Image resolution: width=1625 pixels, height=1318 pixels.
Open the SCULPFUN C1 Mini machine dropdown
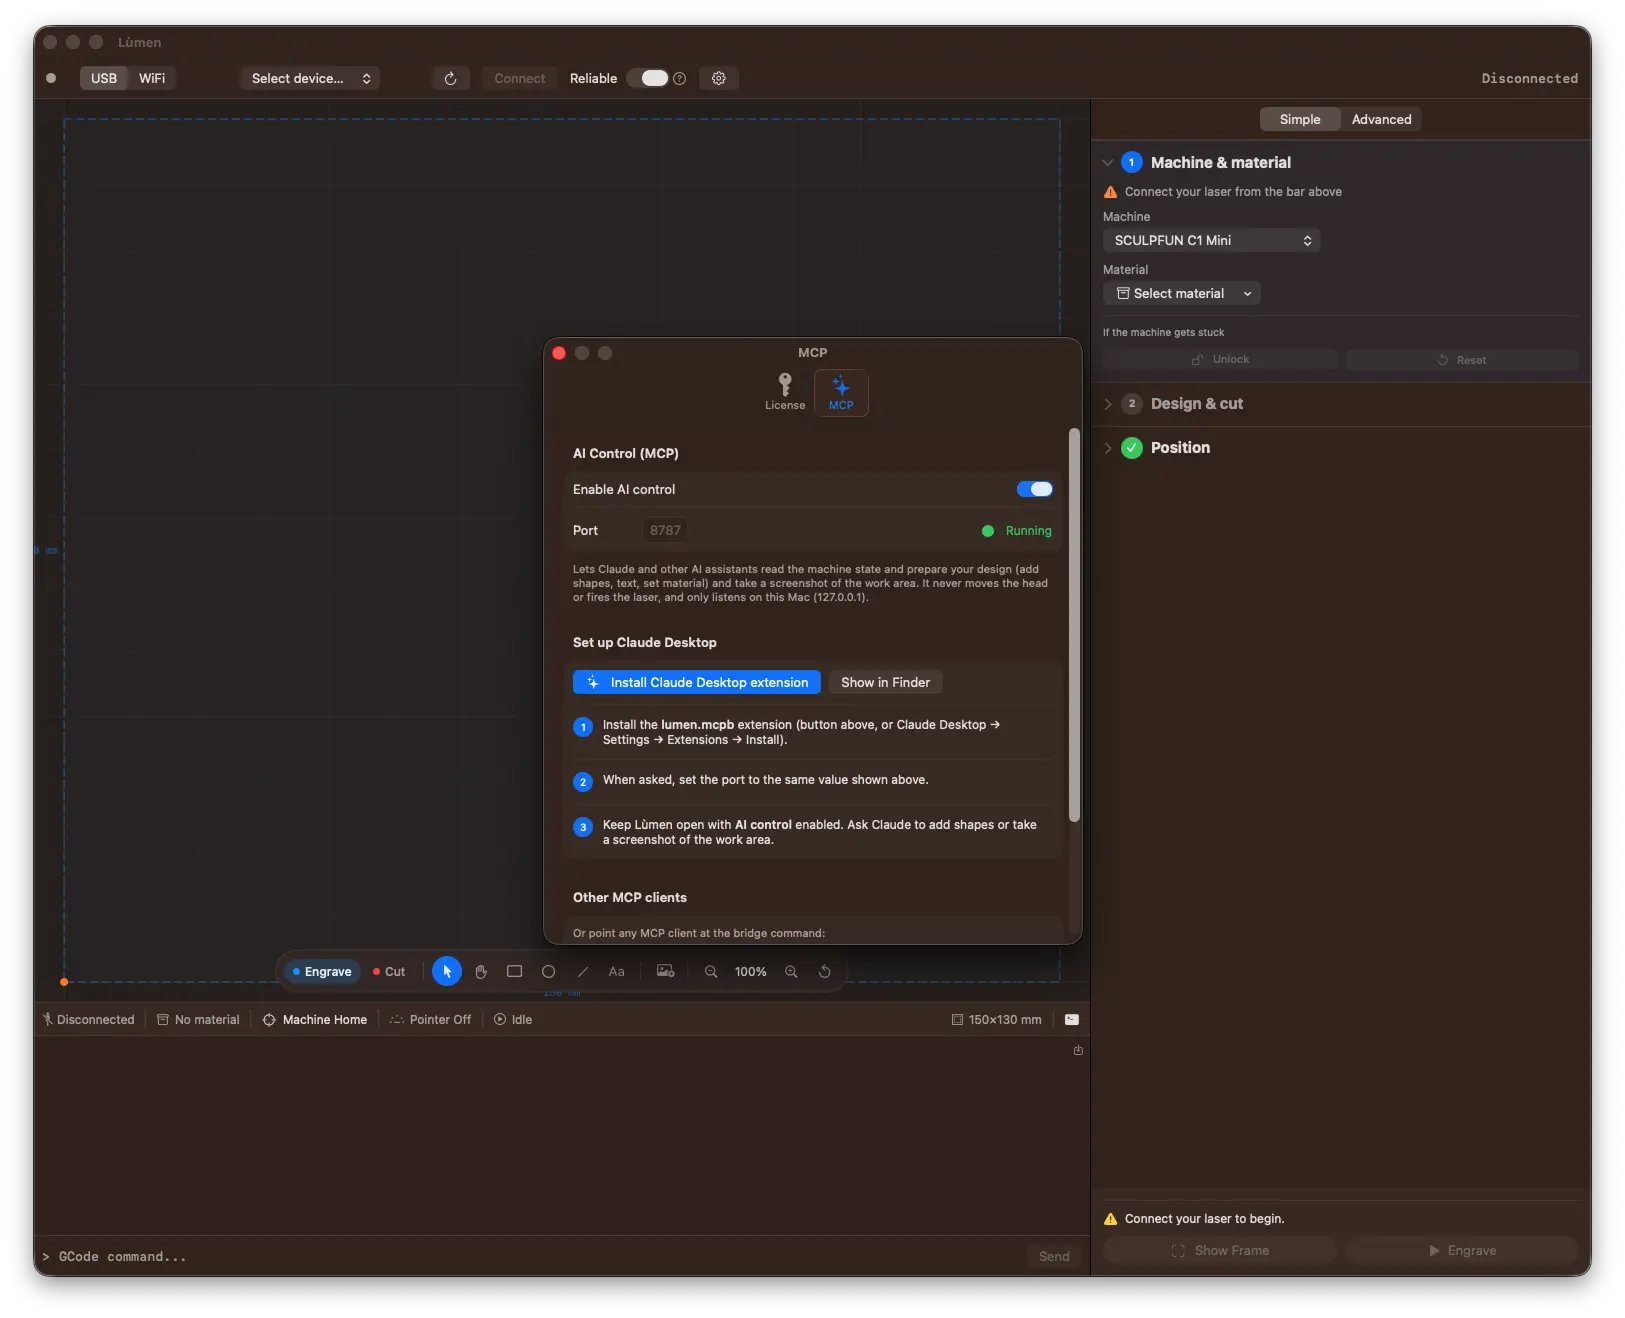pyautogui.click(x=1212, y=240)
